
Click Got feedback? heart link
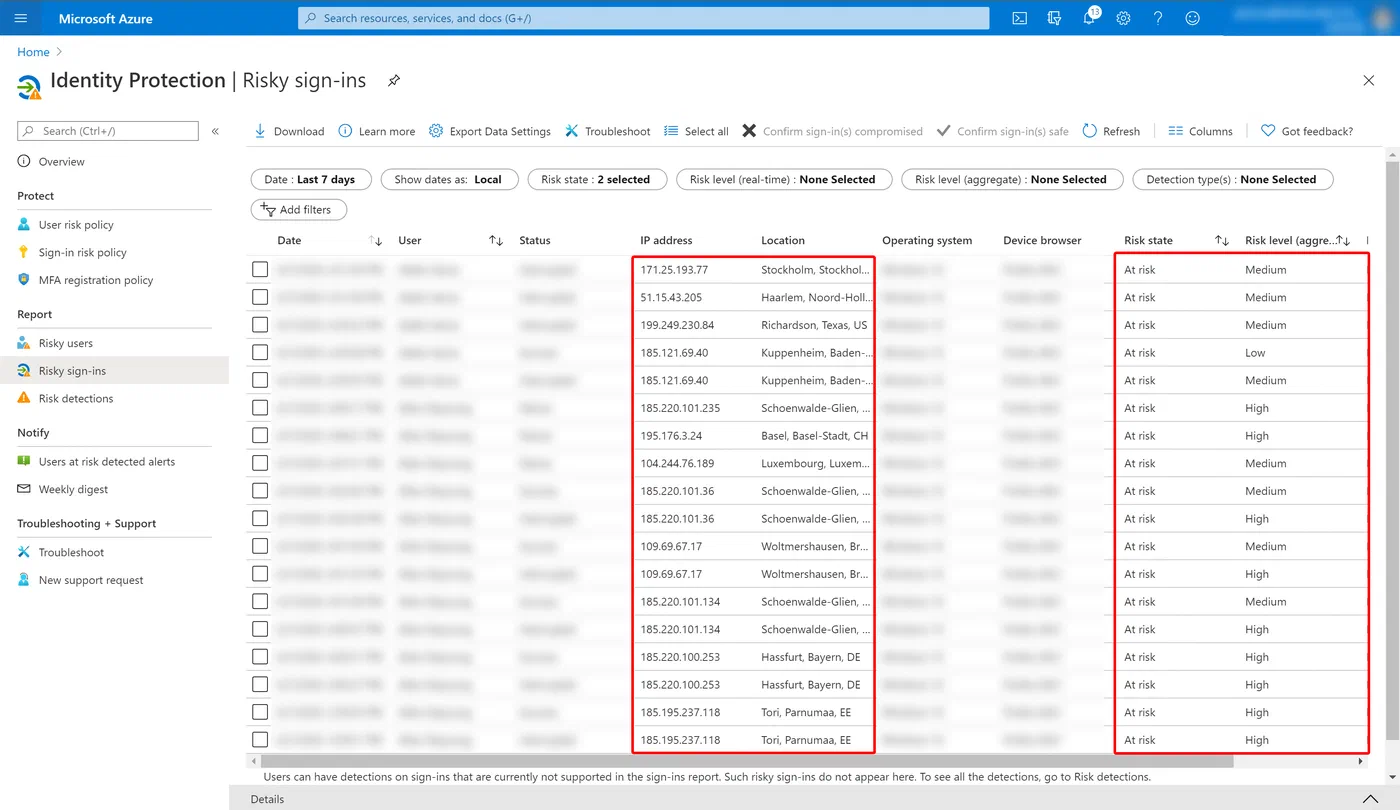coord(1307,131)
